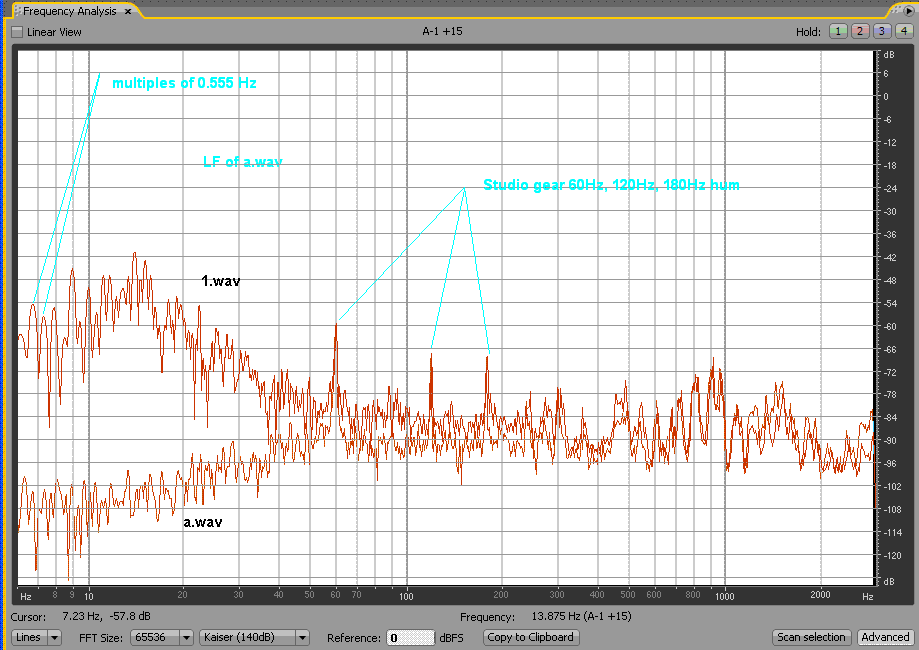Click the 60 Hz hum peak on the graph
919x650 pixels.
pyautogui.click(x=336, y=325)
